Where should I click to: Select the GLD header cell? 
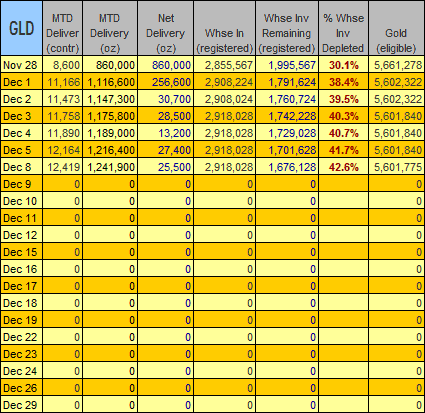[21, 28]
